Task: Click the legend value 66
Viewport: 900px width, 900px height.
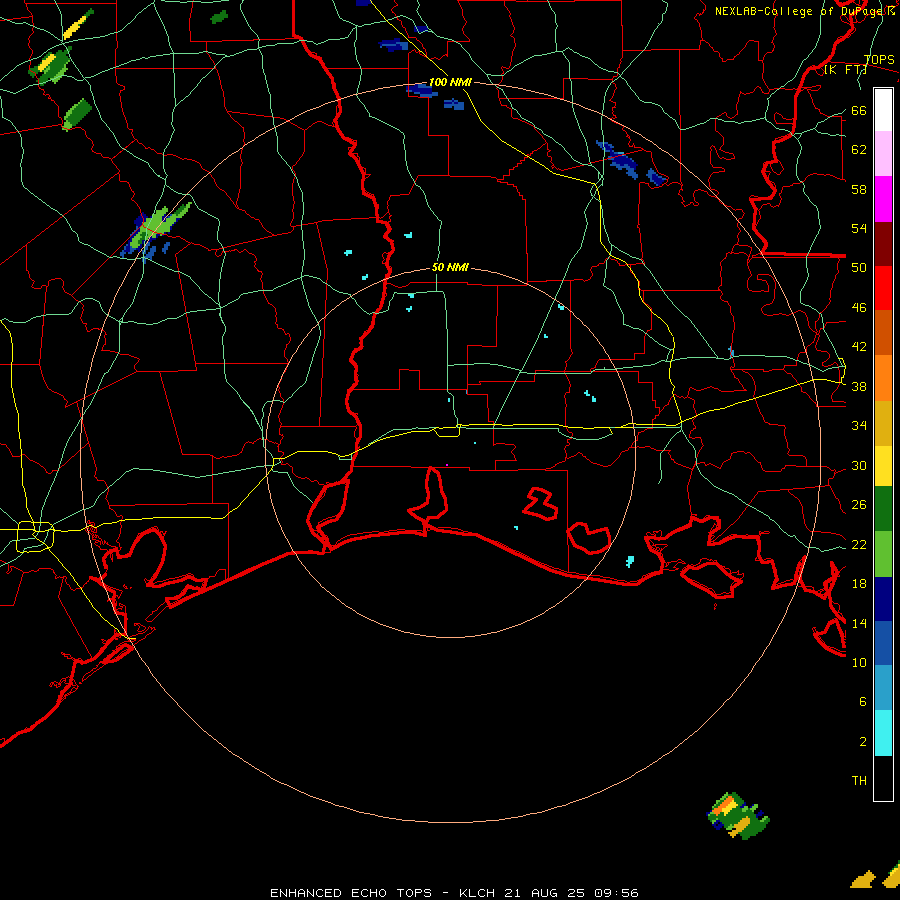Action: click(x=859, y=111)
